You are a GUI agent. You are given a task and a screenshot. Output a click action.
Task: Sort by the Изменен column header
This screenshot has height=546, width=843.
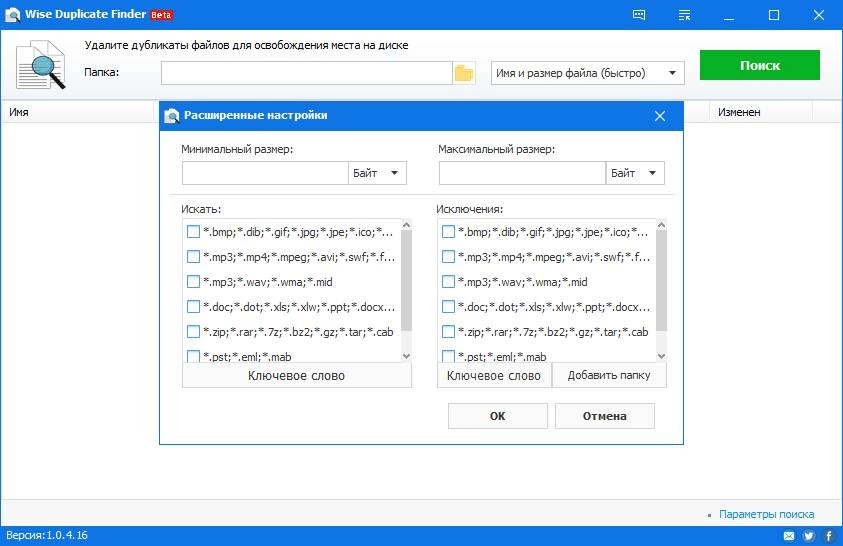click(761, 112)
